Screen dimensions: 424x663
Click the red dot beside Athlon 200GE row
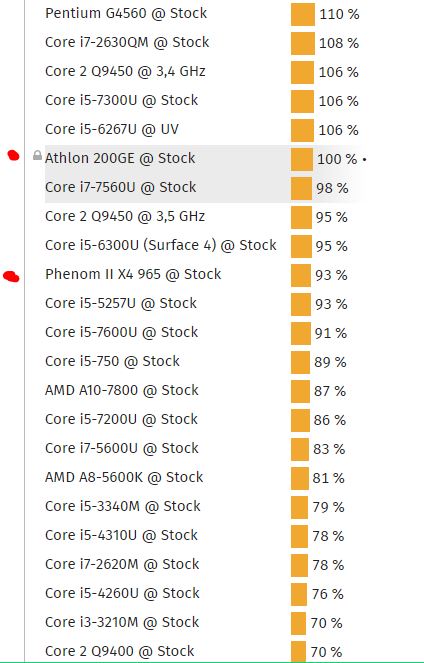14,156
